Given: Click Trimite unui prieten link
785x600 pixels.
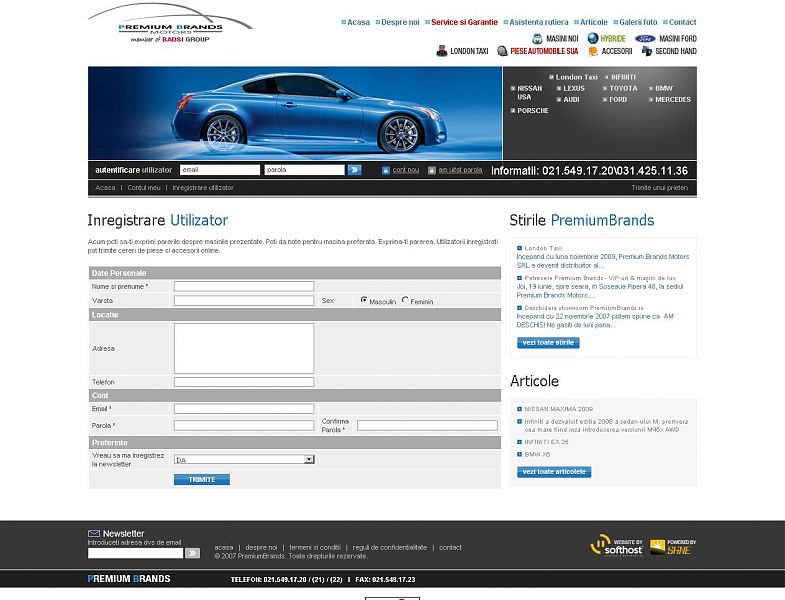Looking at the screenshot, I should coord(659,188).
